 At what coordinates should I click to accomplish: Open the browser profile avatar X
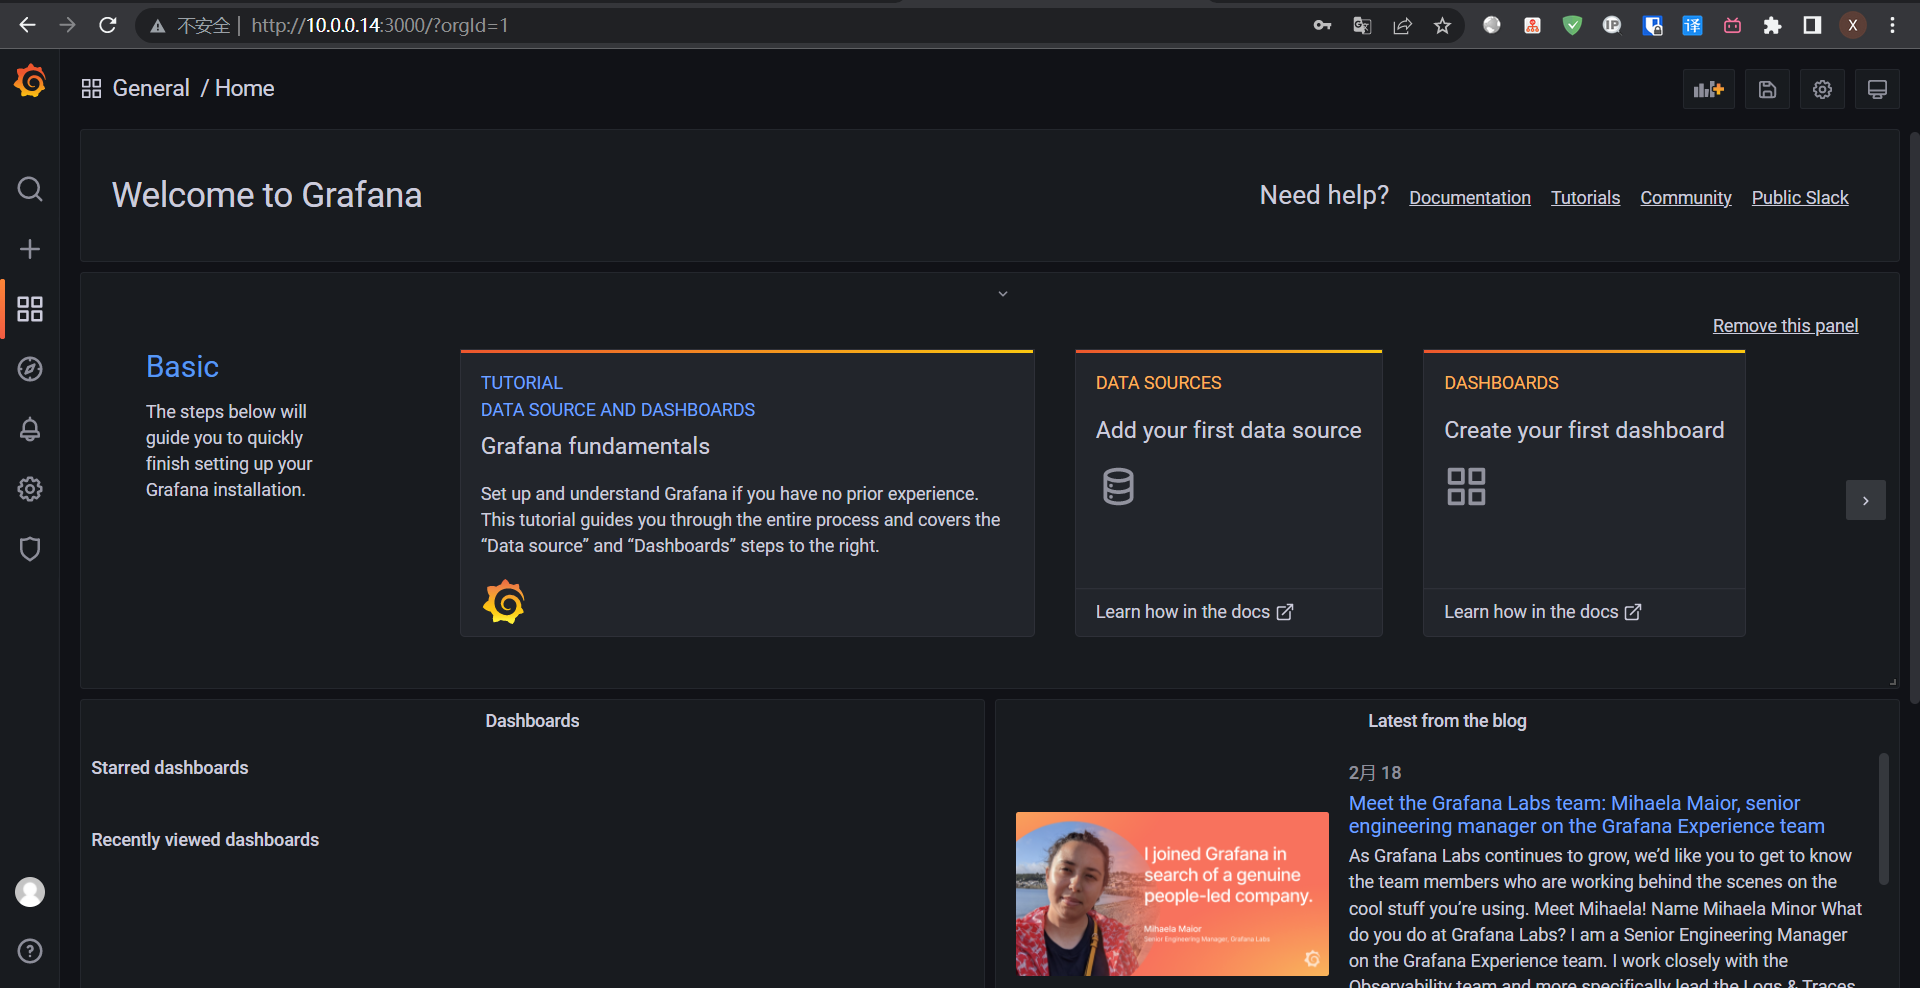coord(1853,26)
